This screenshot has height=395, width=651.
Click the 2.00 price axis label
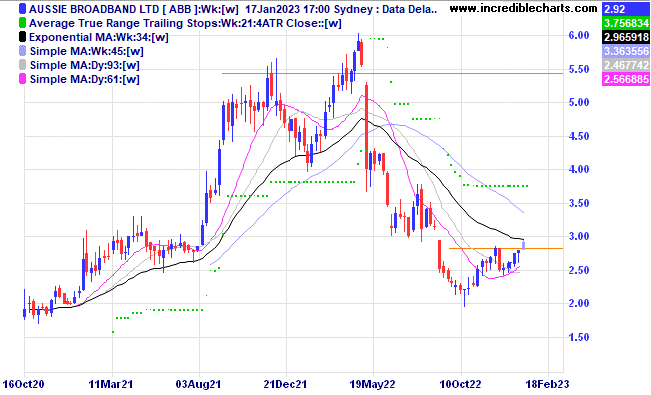click(x=579, y=303)
